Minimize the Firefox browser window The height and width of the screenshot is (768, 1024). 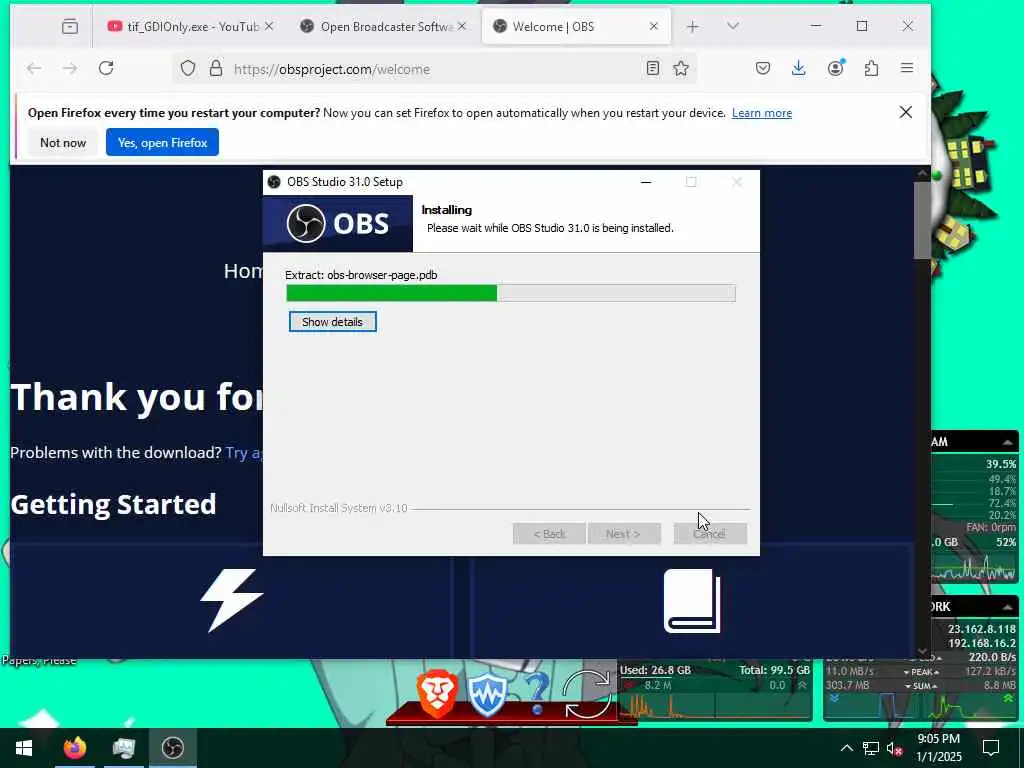816,26
